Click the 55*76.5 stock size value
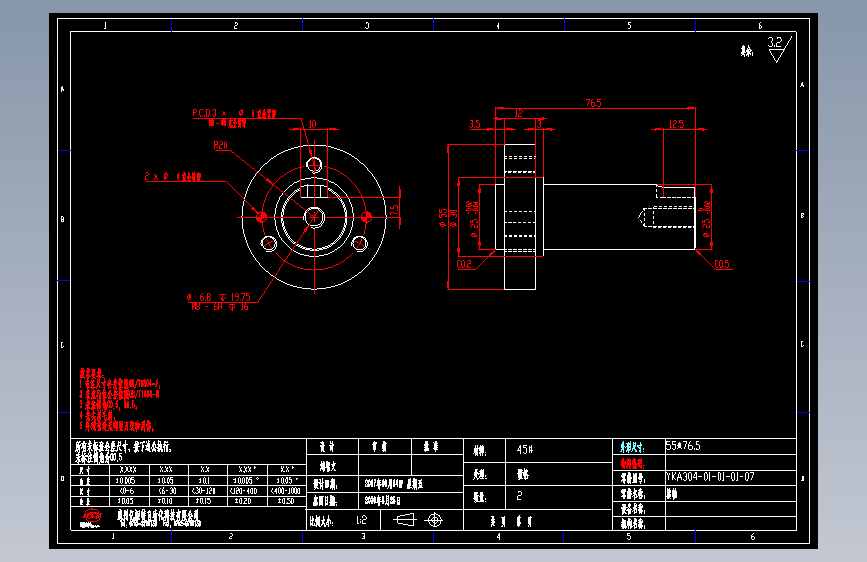The height and width of the screenshot is (562, 867). (683, 446)
